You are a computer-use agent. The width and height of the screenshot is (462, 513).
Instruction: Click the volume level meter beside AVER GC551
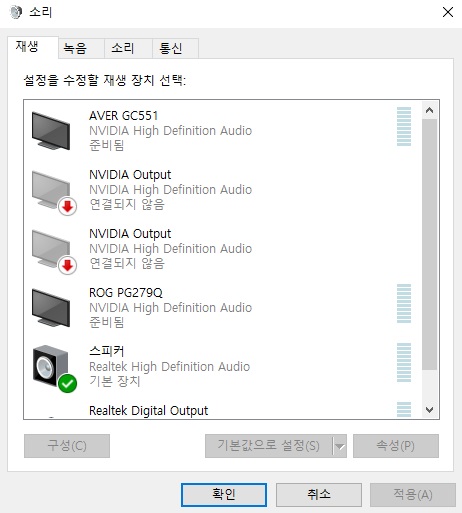(x=404, y=127)
